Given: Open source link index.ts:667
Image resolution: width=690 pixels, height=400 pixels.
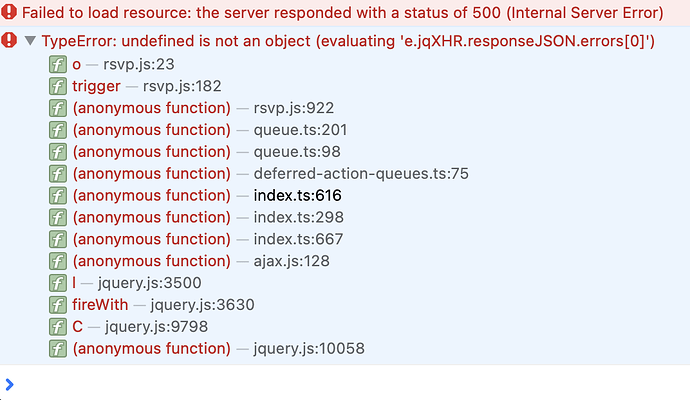Looking at the screenshot, I should click(298, 239).
